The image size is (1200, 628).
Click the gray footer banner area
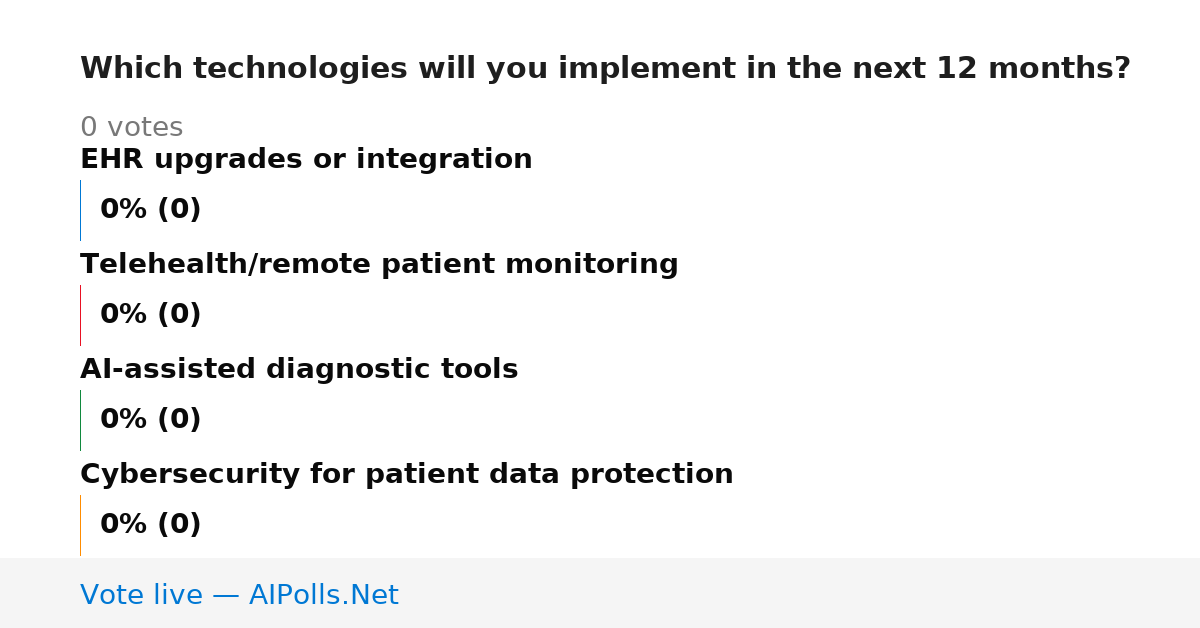click(600, 593)
